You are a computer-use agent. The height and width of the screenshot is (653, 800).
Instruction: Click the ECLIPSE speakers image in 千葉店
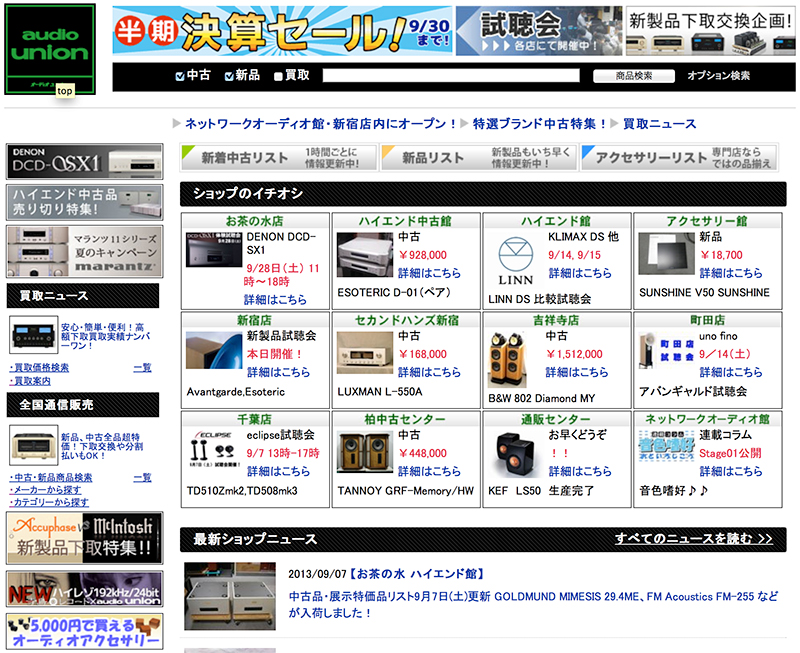(x=214, y=449)
